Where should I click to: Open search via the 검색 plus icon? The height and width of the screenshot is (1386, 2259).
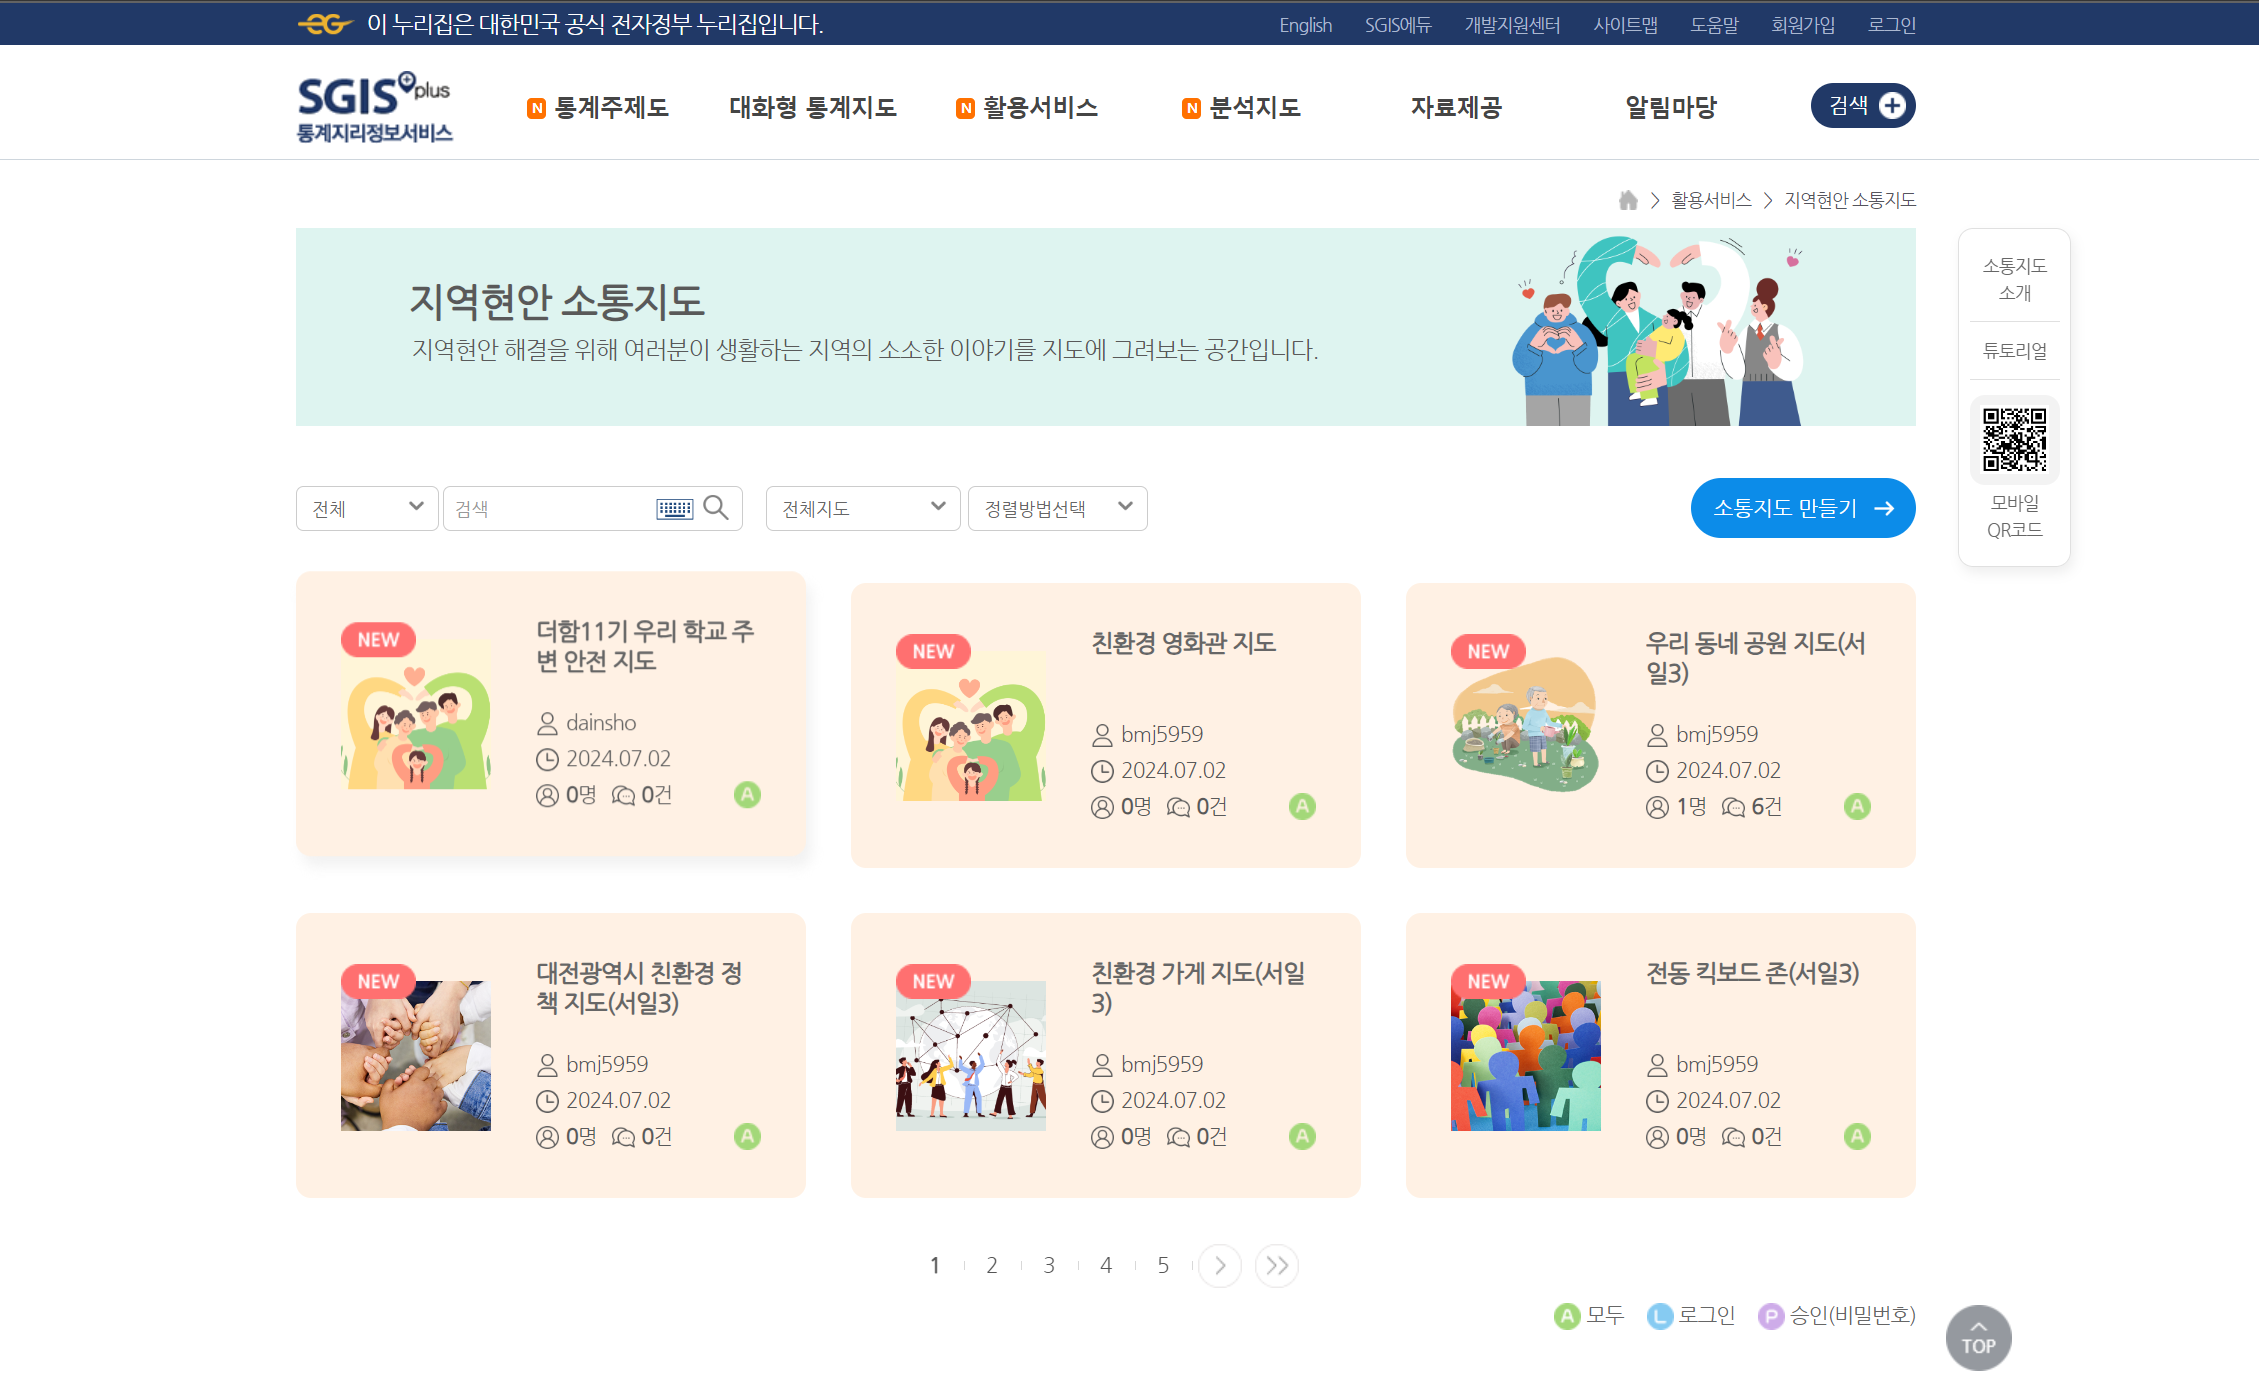(x=1893, y=104)
